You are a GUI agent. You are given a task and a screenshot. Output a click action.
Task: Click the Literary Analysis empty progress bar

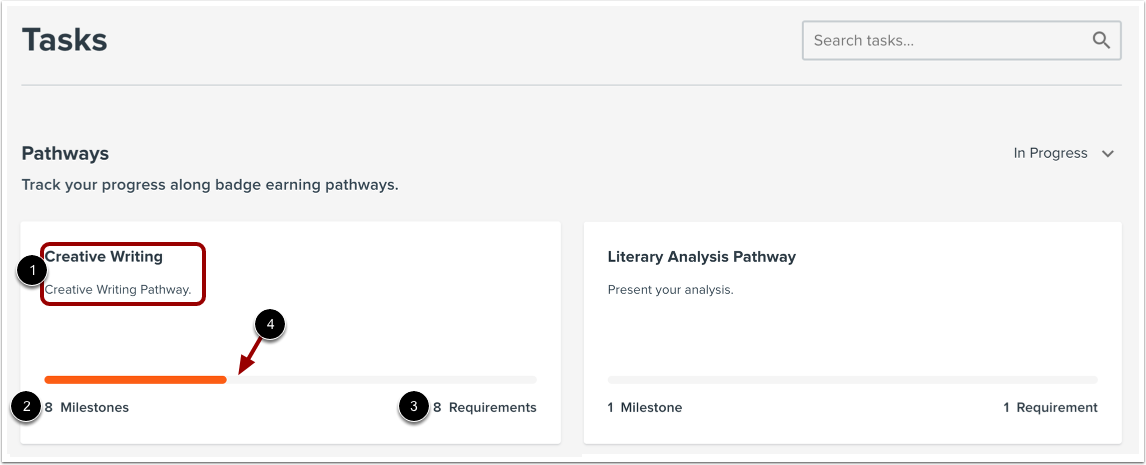(852, 380)
